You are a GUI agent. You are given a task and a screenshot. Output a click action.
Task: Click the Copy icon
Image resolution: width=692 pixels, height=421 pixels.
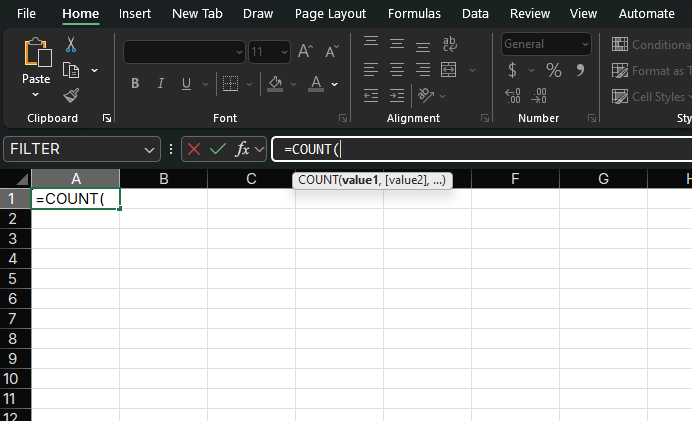click(71, 70)
